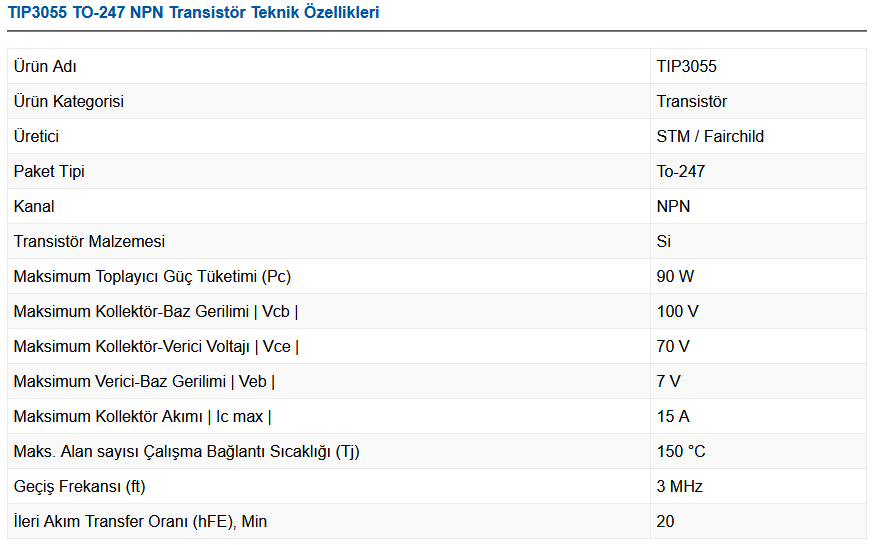Click the Ürün Kategorisi row label
The width and height of the screenshot is (876, 545).
pos(69,102)
